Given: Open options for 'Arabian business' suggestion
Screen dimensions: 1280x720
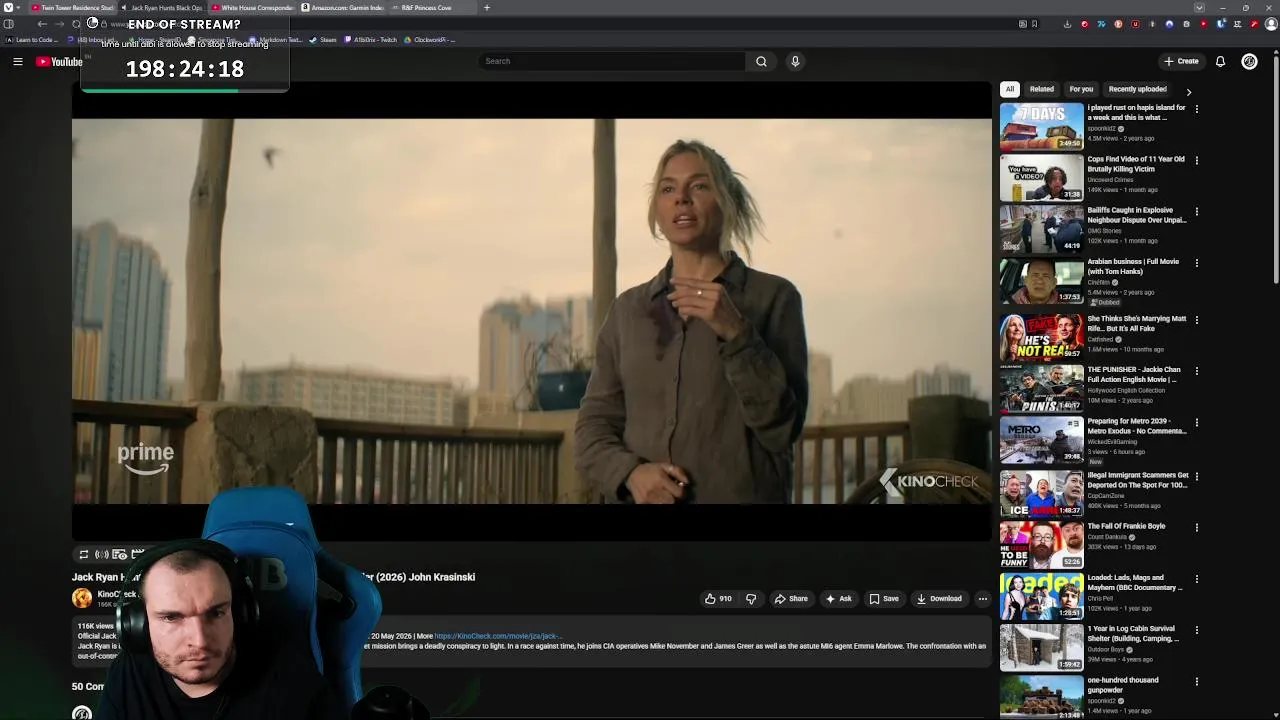Looking at the screenshot, I should point(1197,263).
